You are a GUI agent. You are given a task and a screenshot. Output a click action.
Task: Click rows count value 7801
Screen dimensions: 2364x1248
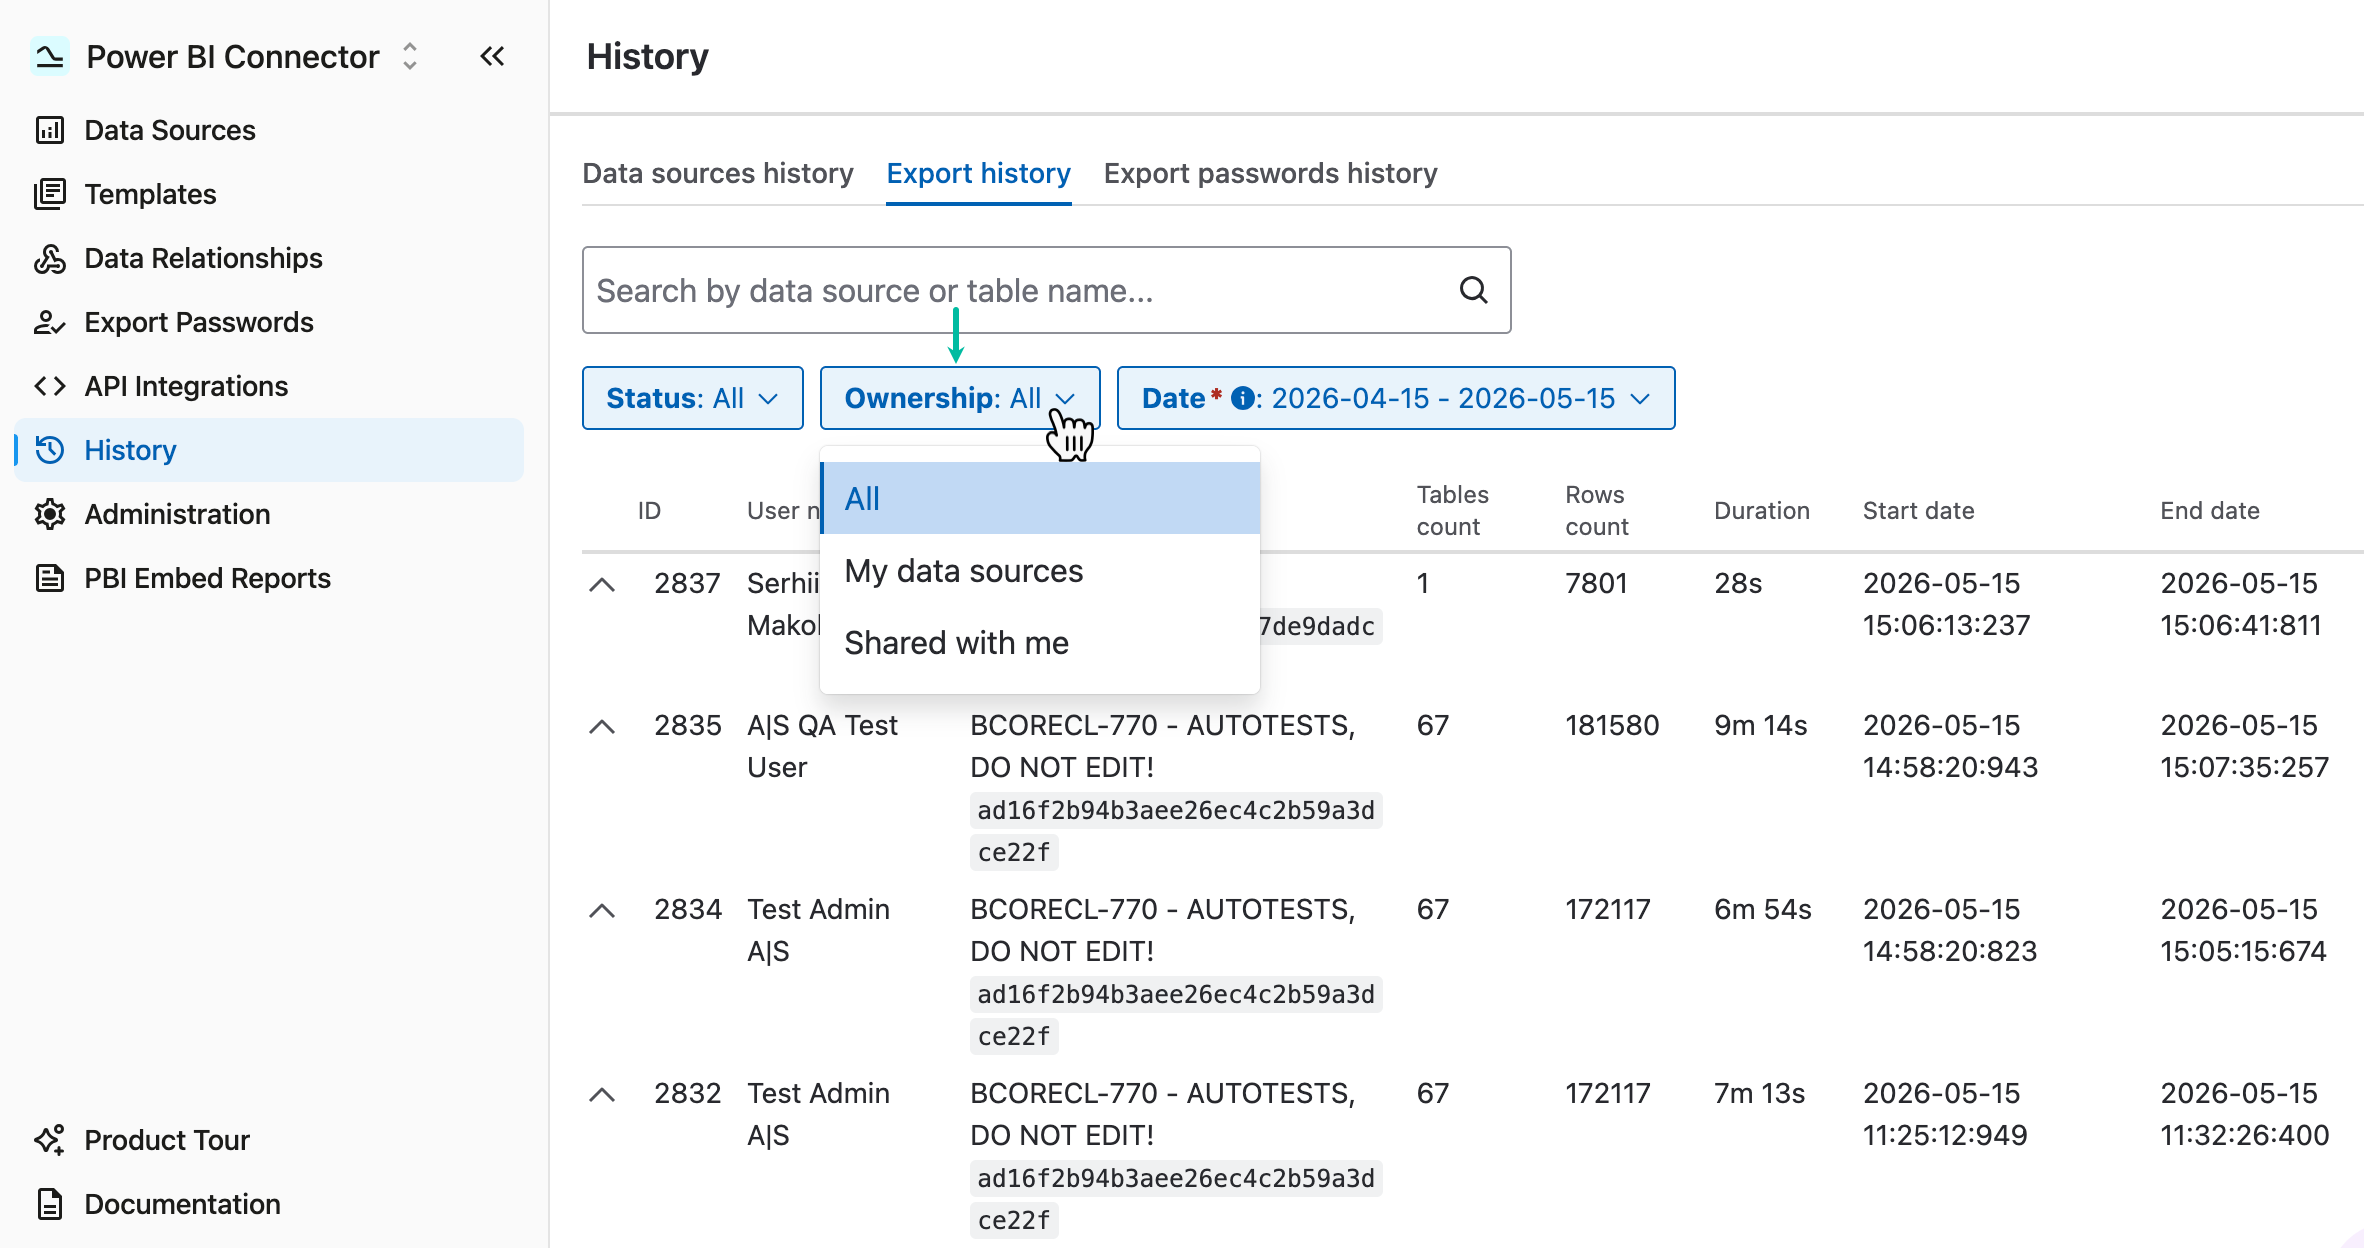click(x=1596, y=583)
